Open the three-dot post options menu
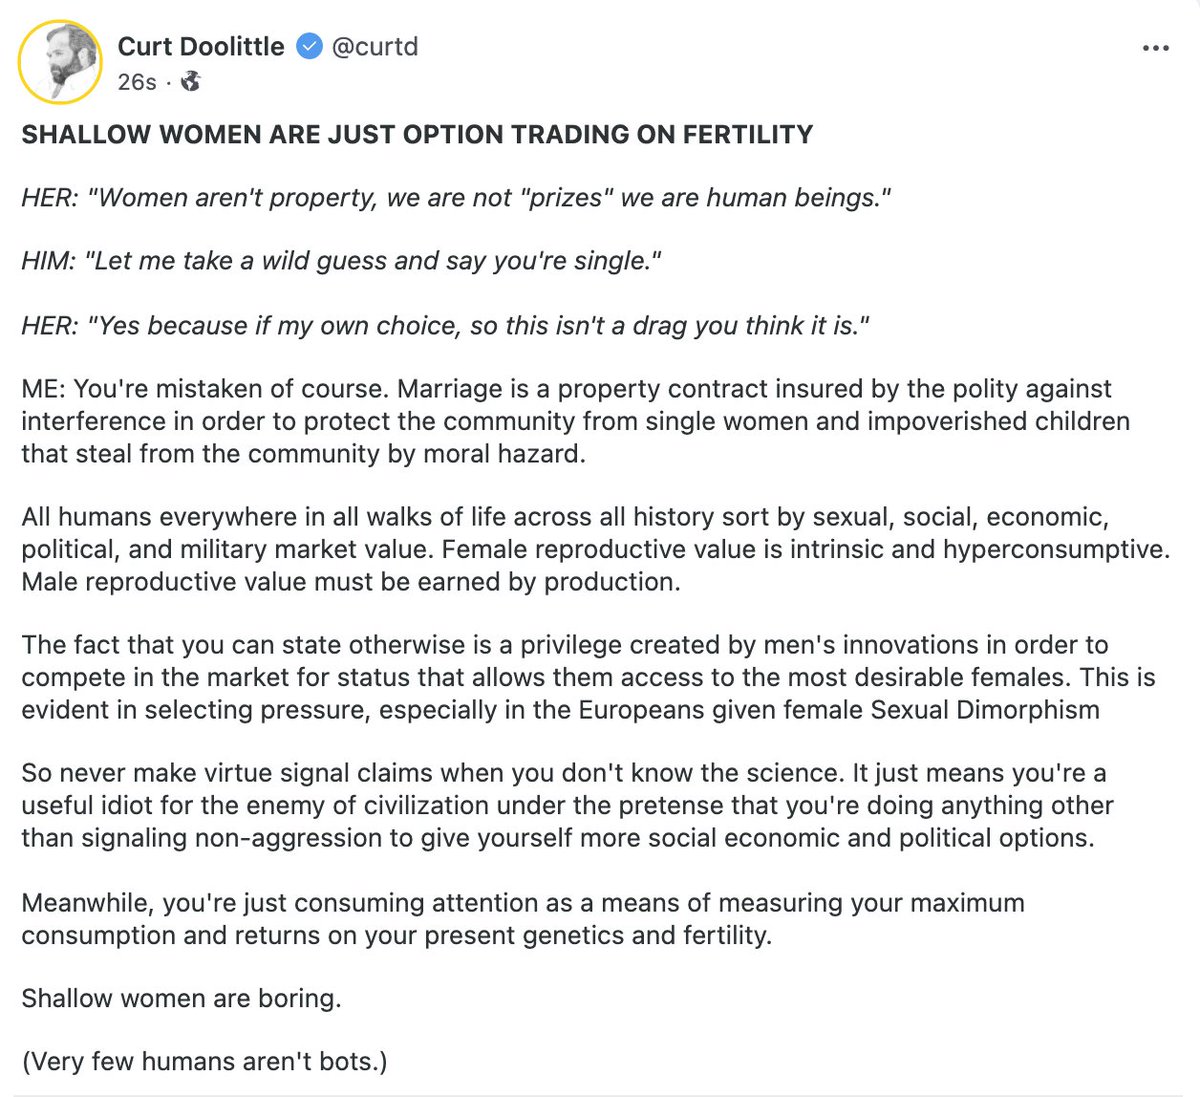 coord(1155,48)
